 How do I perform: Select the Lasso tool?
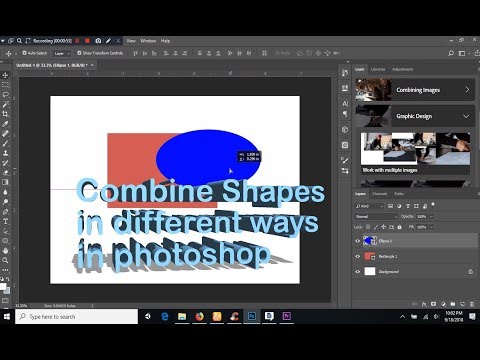[x=5, y=95]
